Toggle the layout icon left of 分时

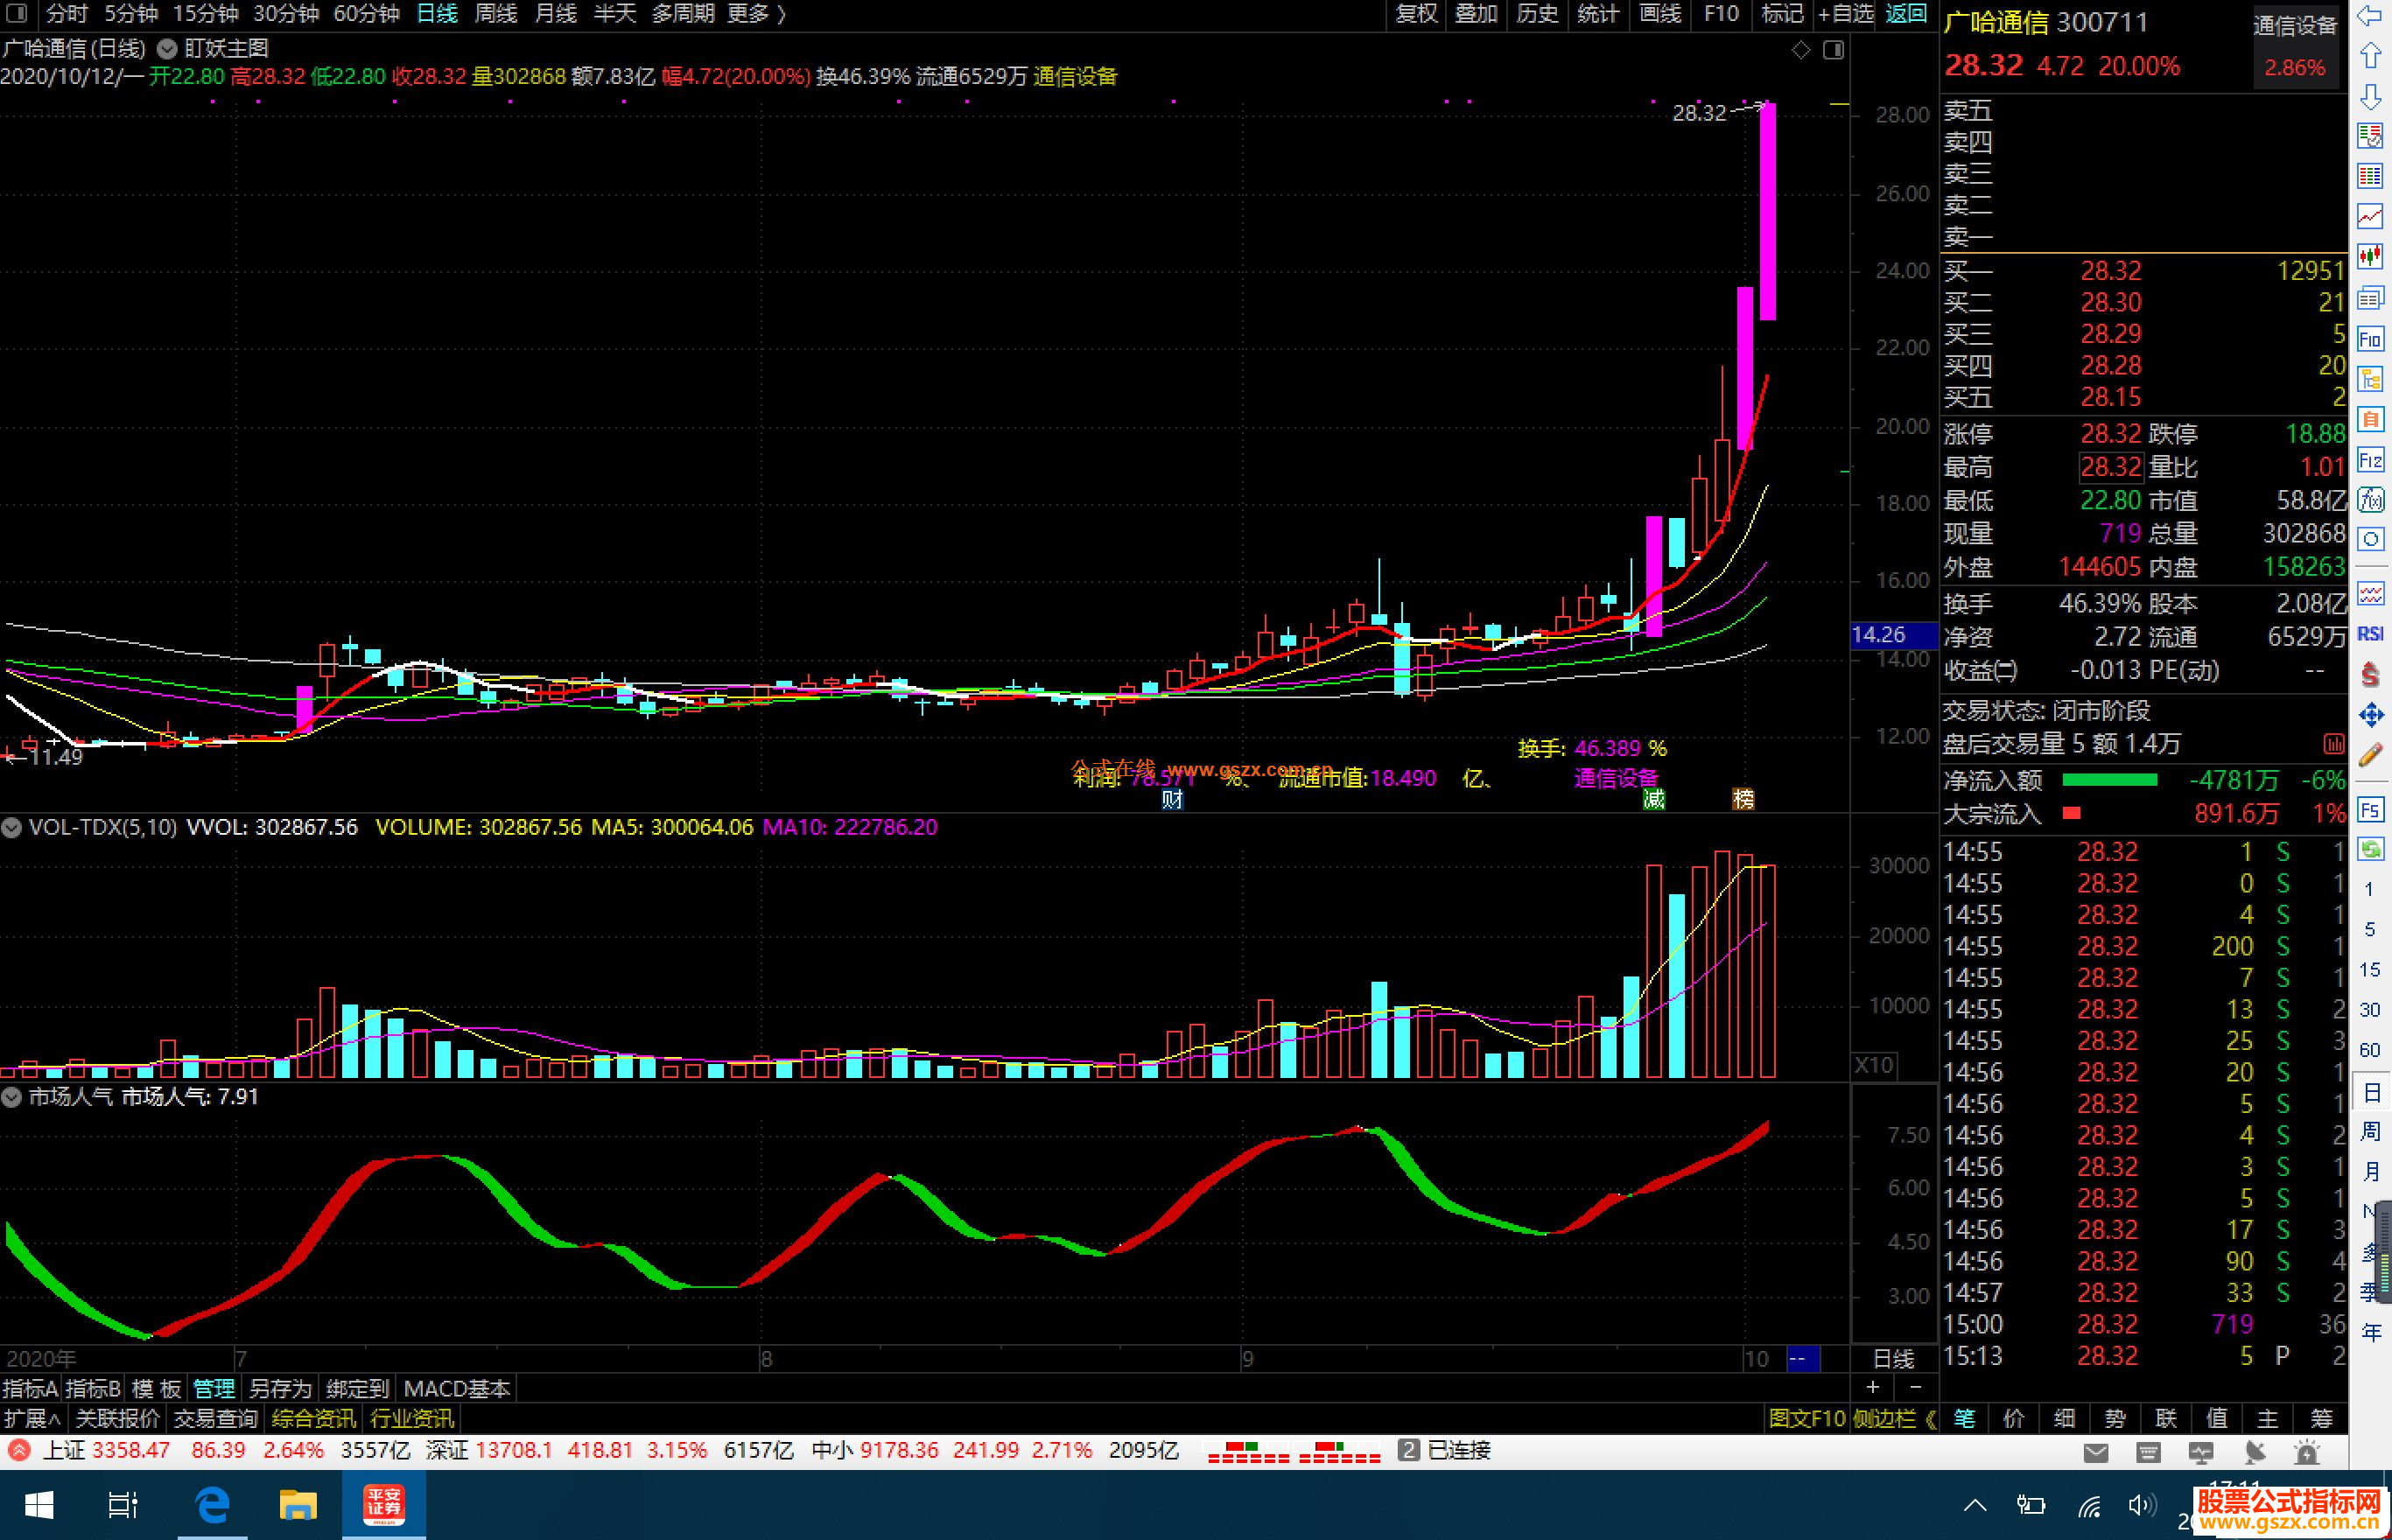tap(17, 14)
